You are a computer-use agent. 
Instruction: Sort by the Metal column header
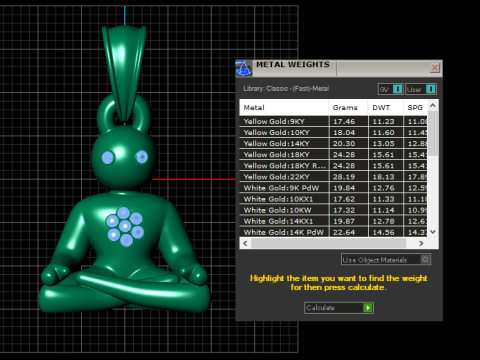[x=284, y=108]
